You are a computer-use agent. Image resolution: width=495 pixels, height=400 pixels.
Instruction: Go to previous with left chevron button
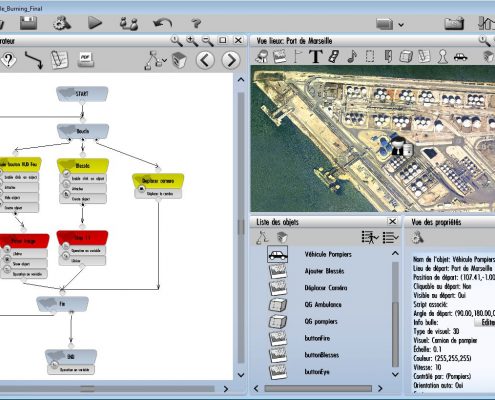coord(205,60)
